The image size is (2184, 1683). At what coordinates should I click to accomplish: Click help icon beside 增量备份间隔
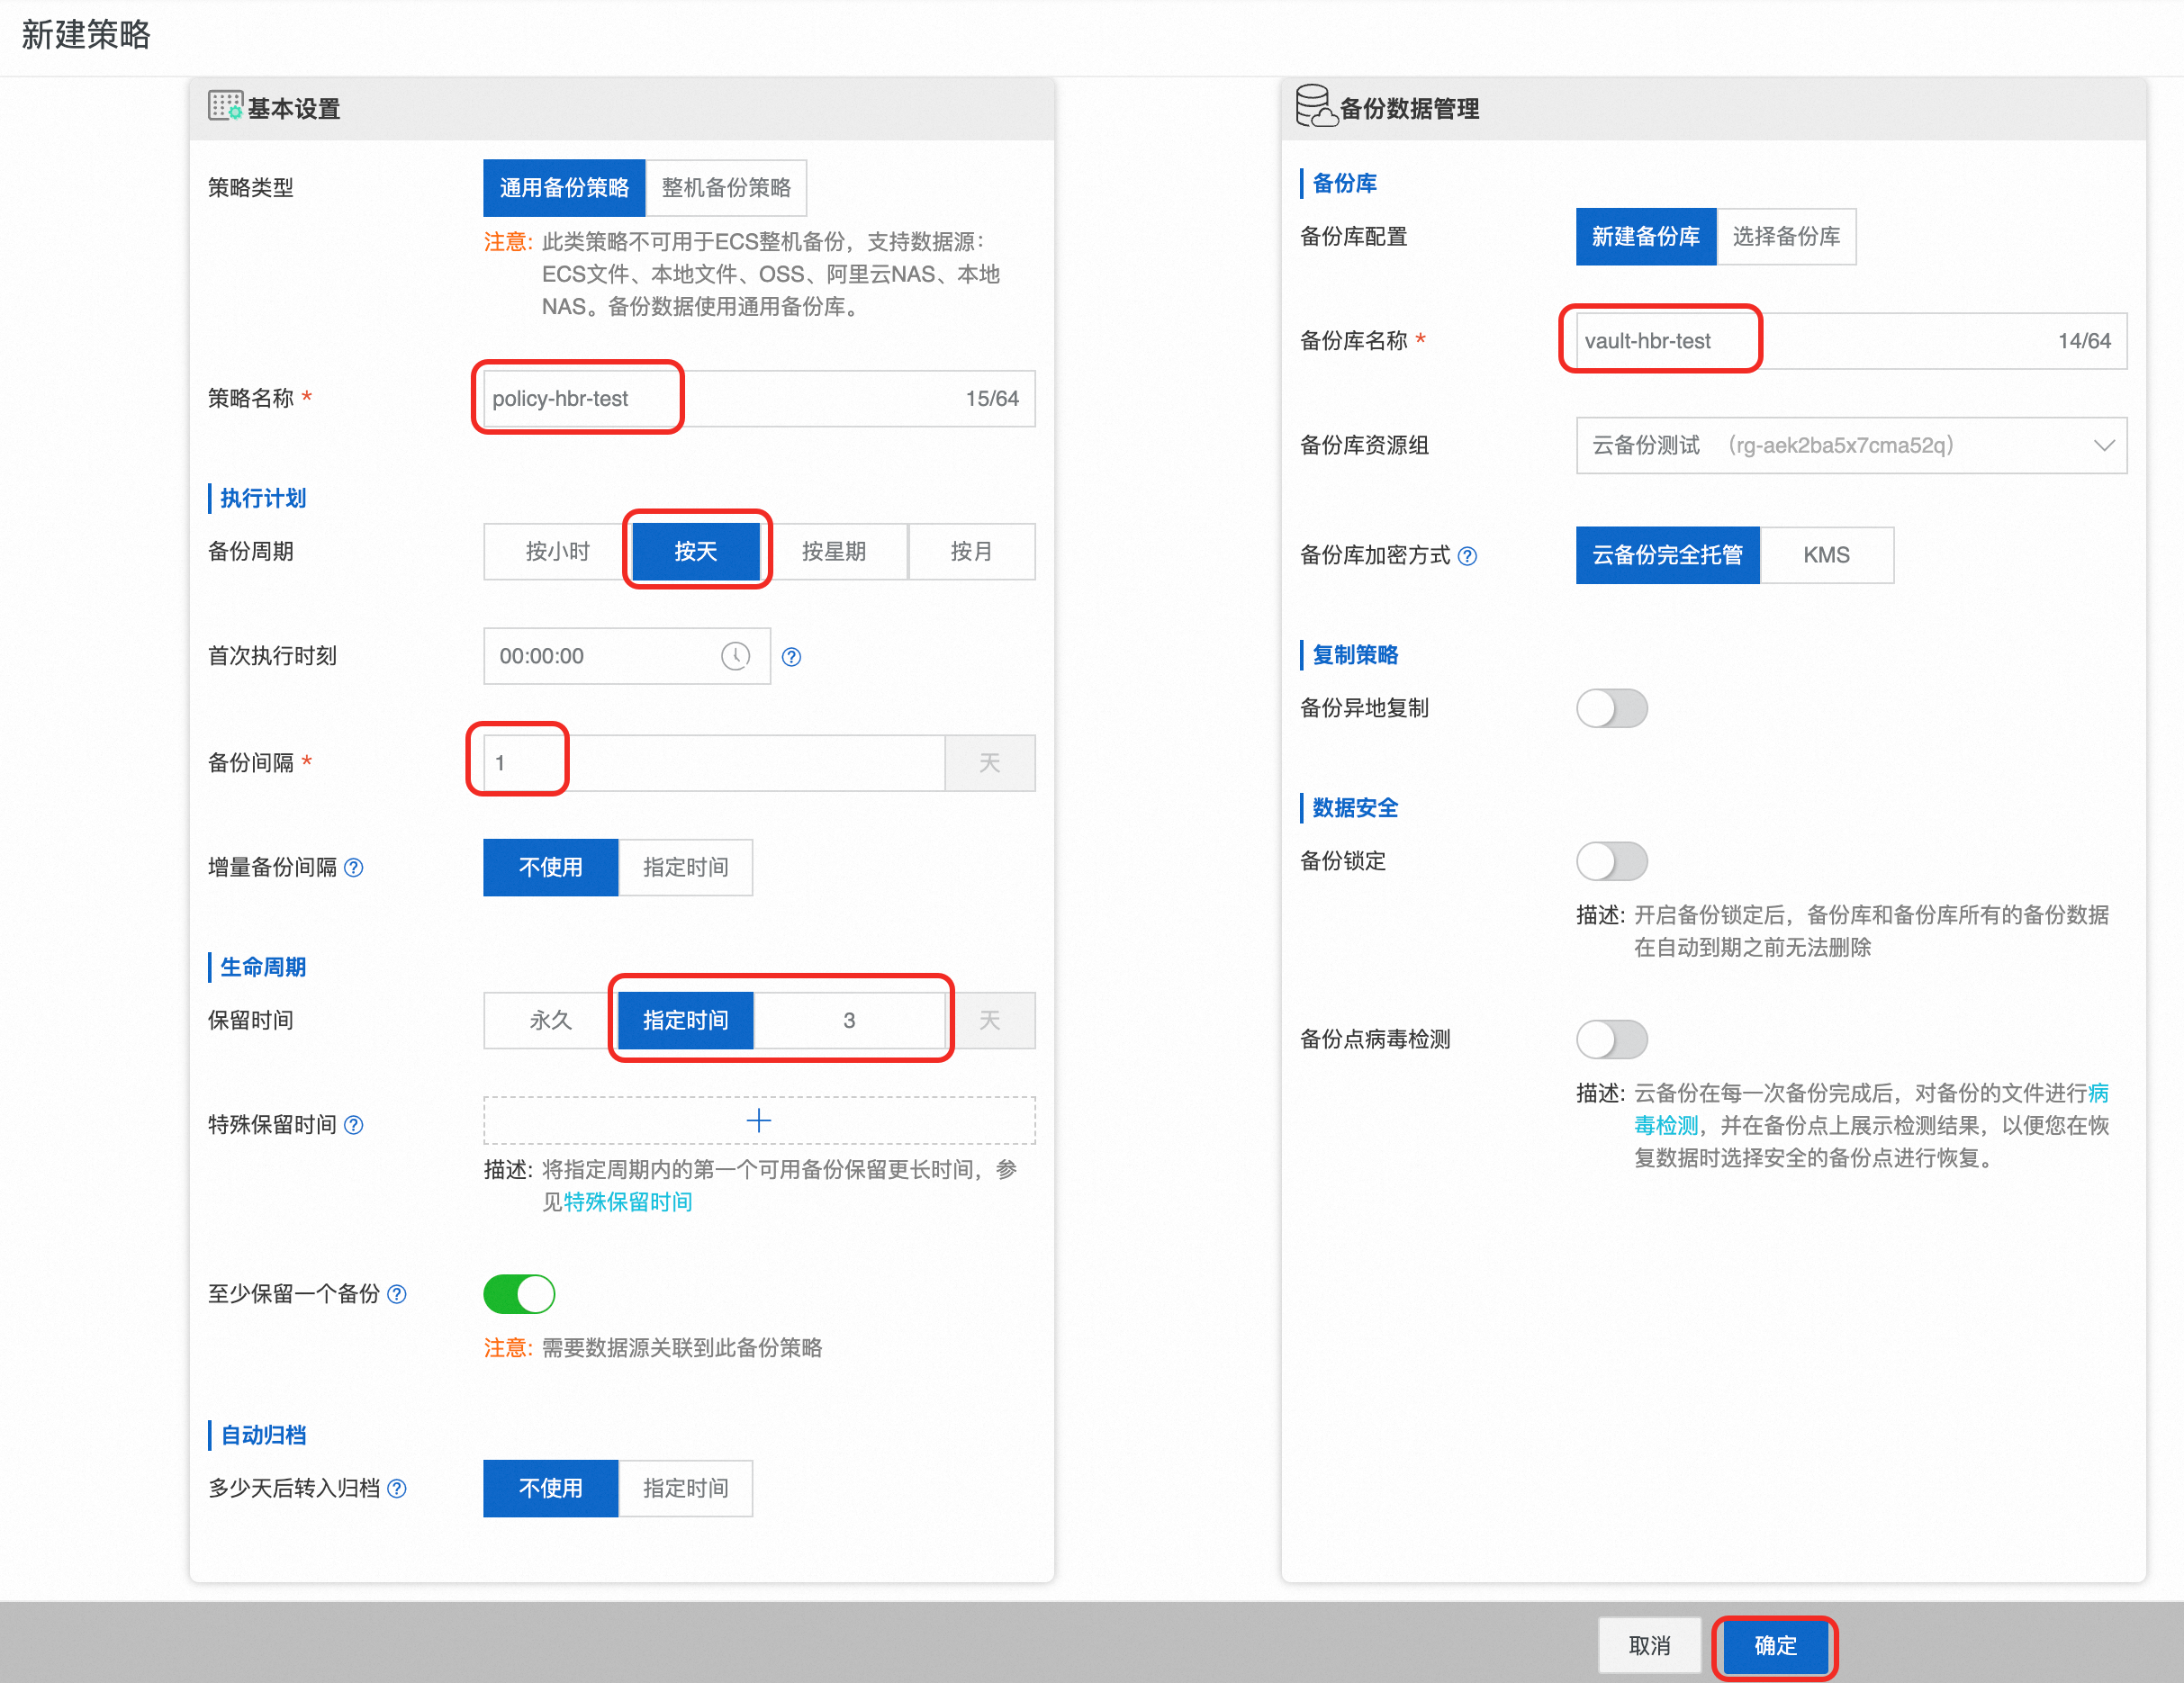[354, 867]
